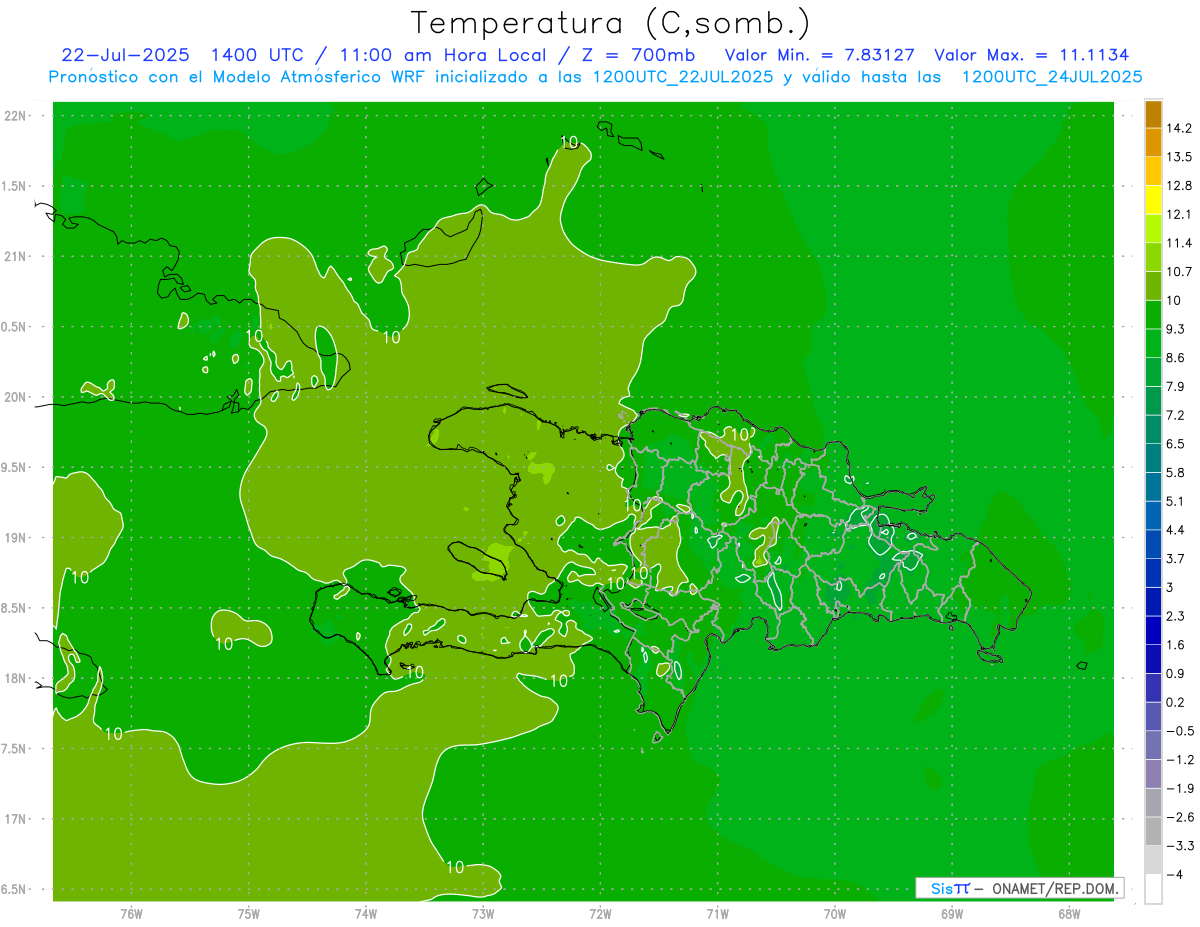The width and height of the screenshot is (1200, 927).
Task: Click the dark orange swatch above 14.2
Action: pyautogui.click(x=1153, y=115)
